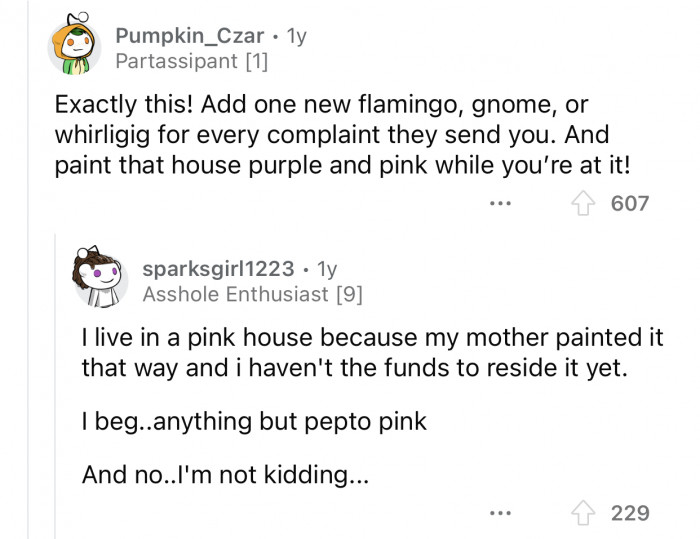
Task: Open Pumpkin_Czar's avatar profile picture
Action: (x=74, y=47)
